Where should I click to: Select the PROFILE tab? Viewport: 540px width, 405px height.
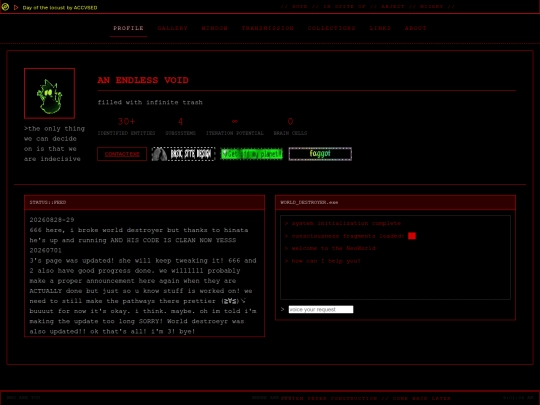coord(128,28)
